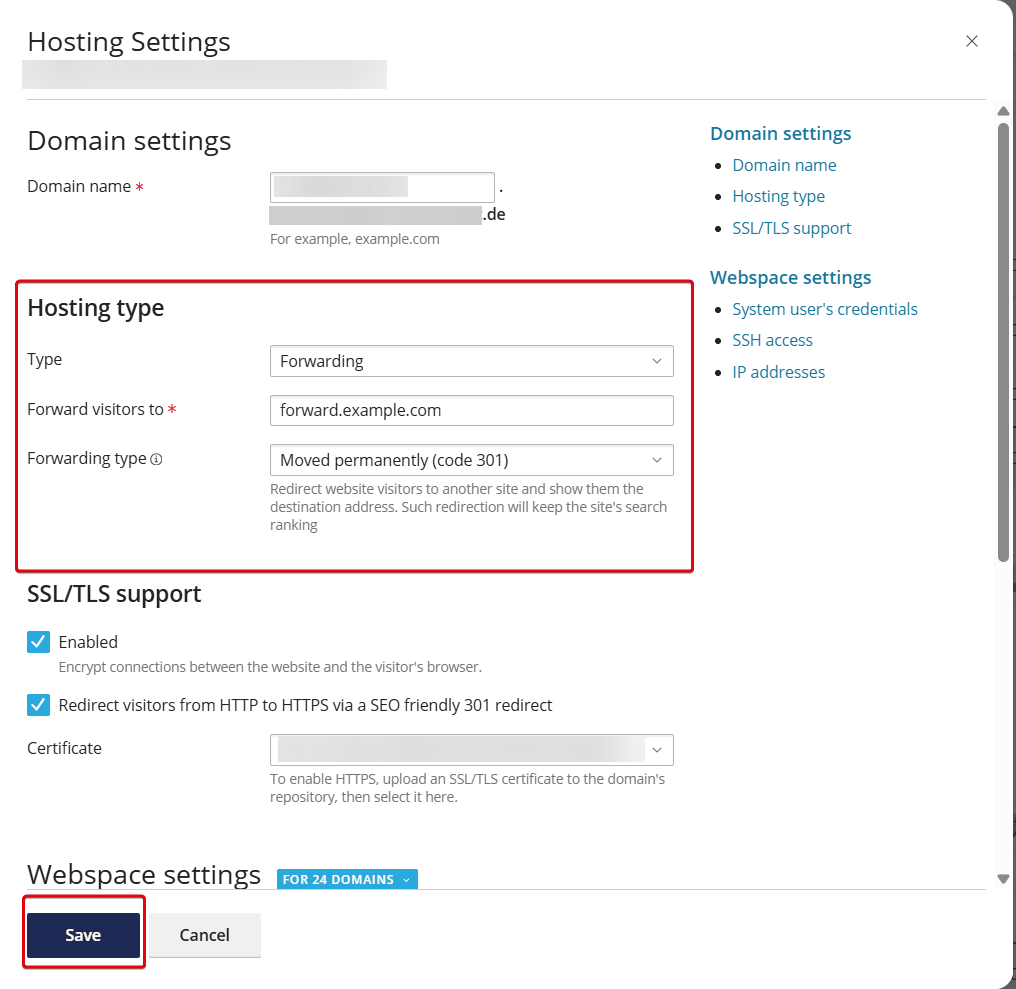This screenshot has width=1016, height=989.
Task: Click the SSH access sidebar link
Action: 772,340
